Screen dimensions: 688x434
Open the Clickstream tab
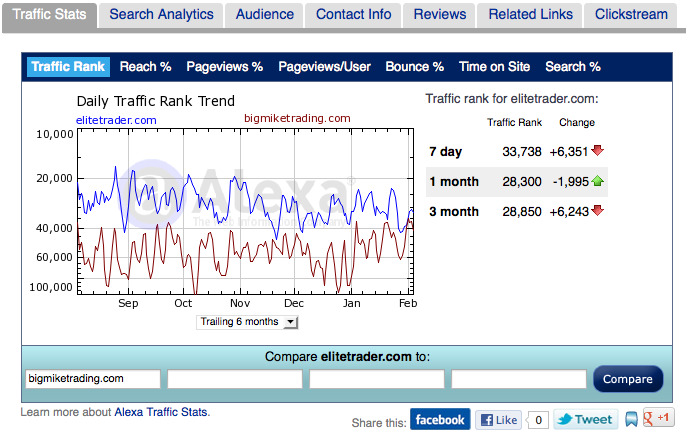[631, 15]
